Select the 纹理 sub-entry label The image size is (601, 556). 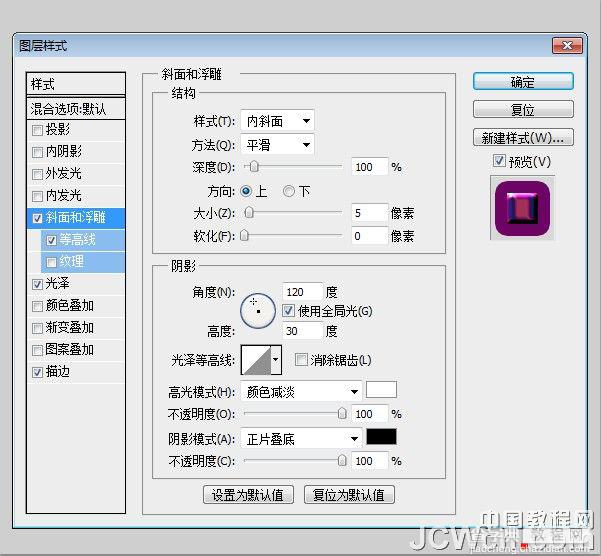[71, 262]
